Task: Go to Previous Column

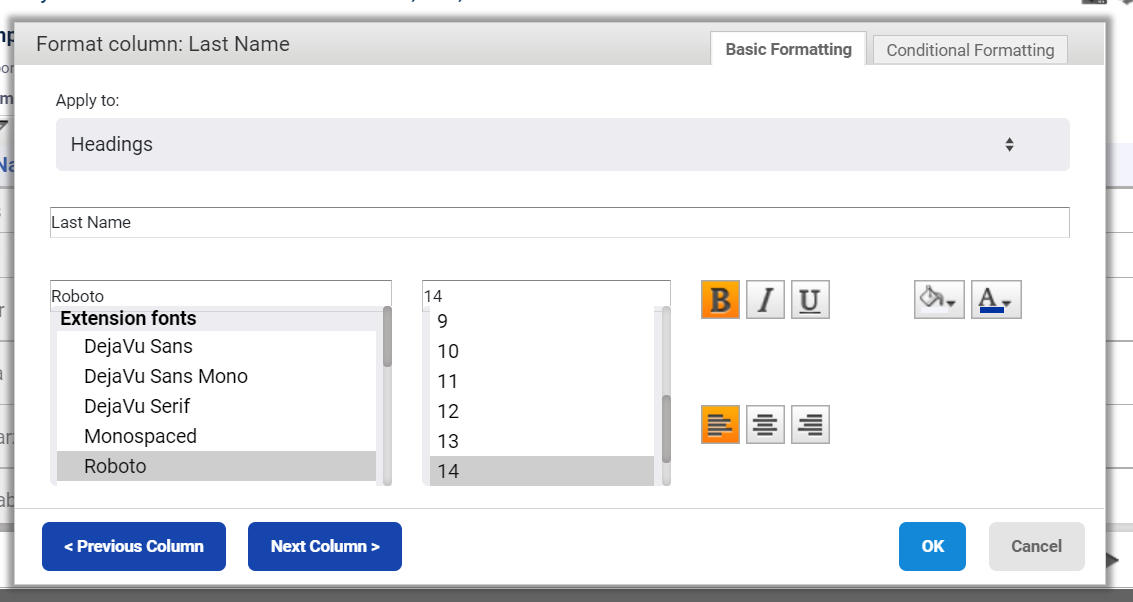Action: click(134, 546)
